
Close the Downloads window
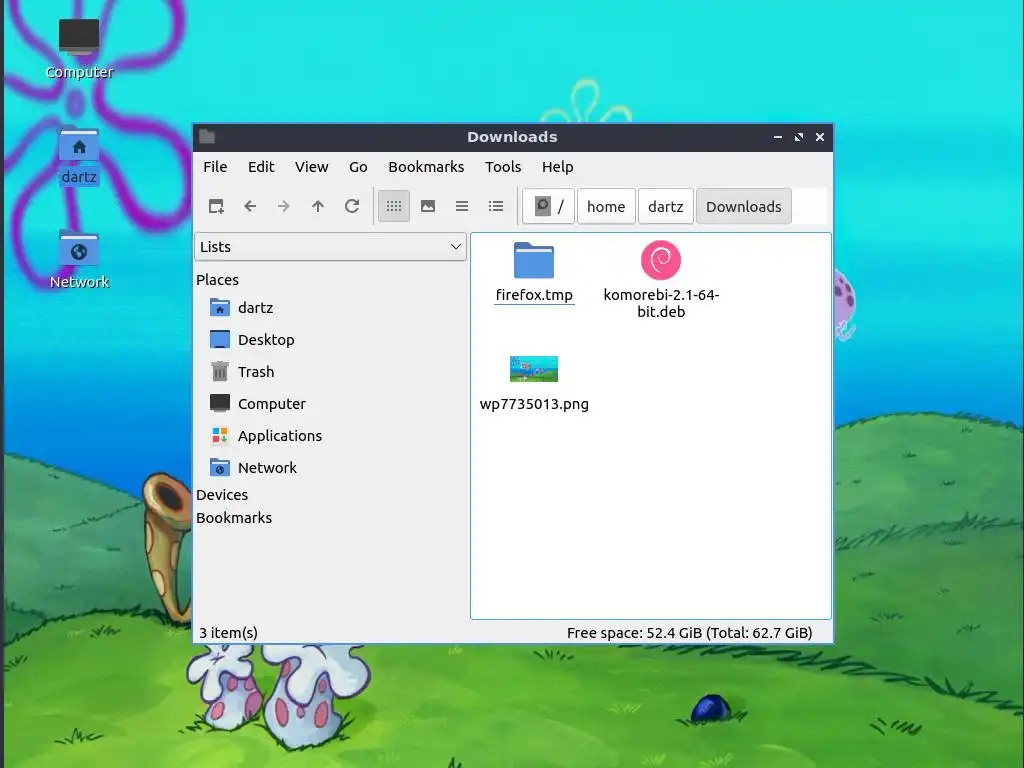point(820,137)
